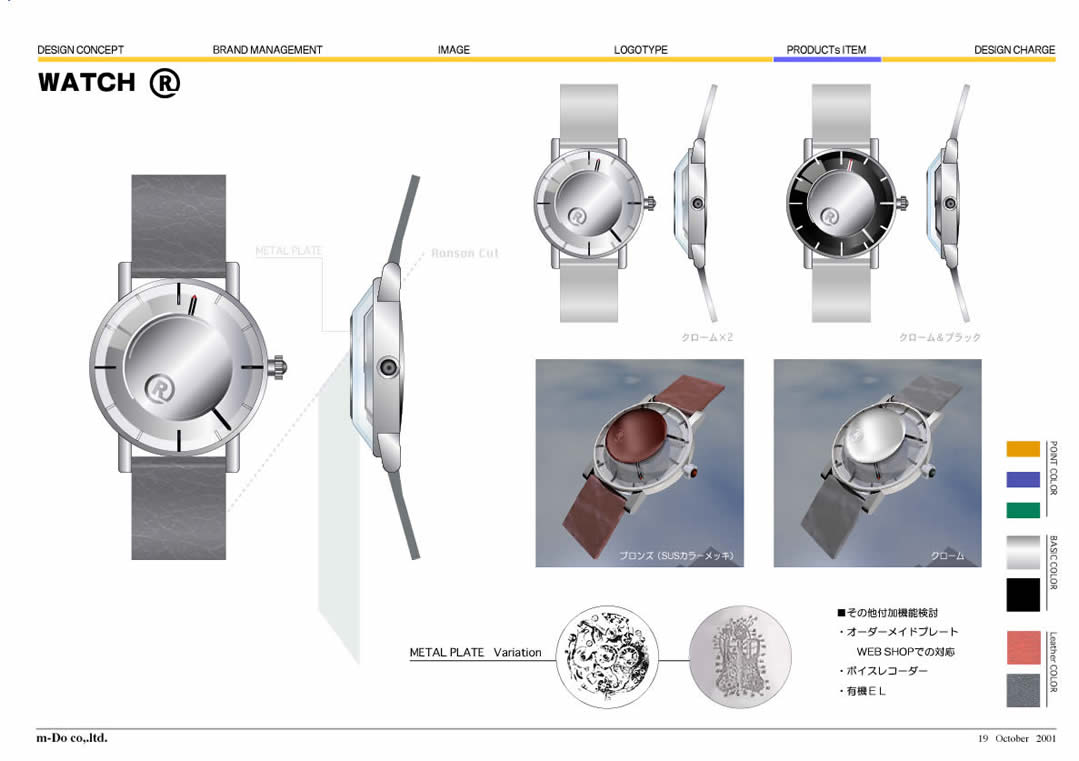This screenshot has width=1079, height=761.
Task: Click the registered trademark logo beside WATCH
Action: point(164,82)
